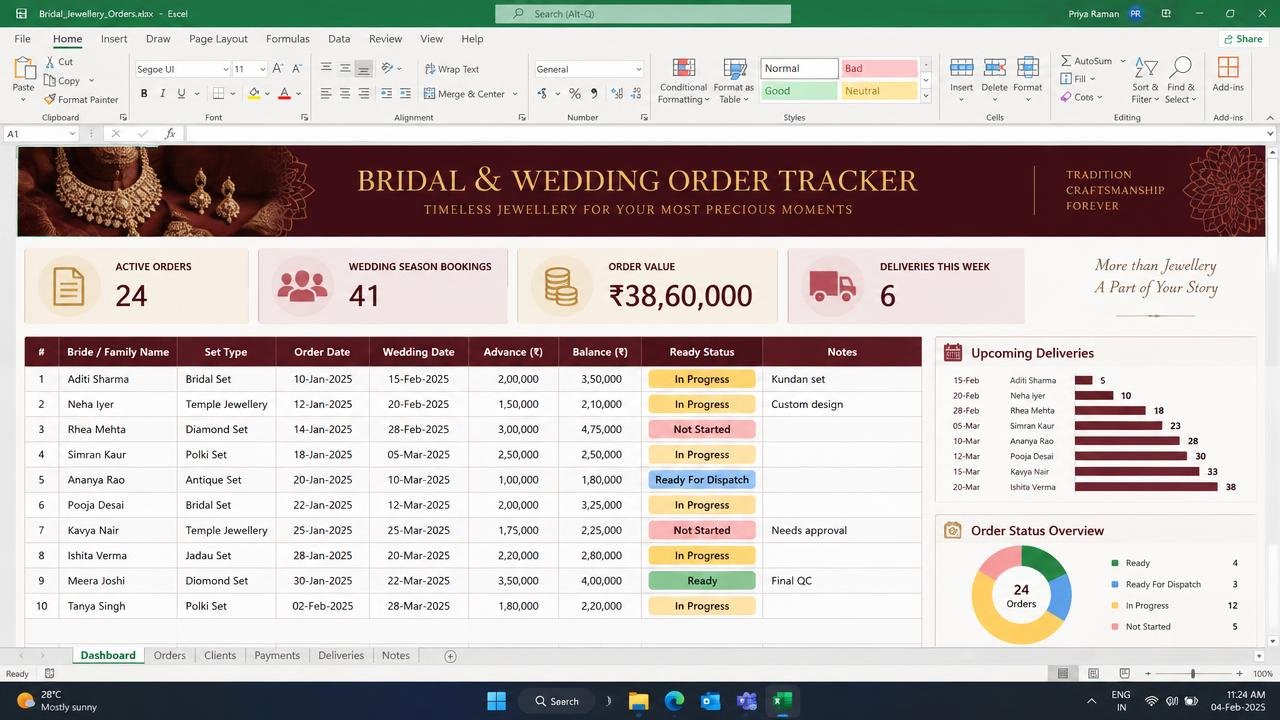Open the Formulas ribbon tab

[x=287, y=39]
